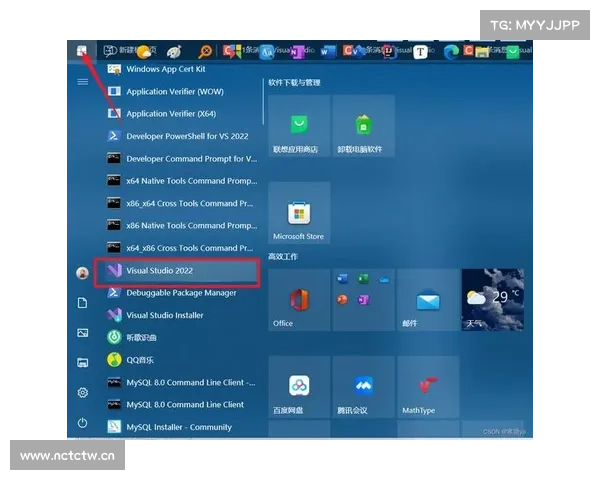Open the 联想应用商店 tile
This screenshot has height=480, width=600.
[299, 126]
